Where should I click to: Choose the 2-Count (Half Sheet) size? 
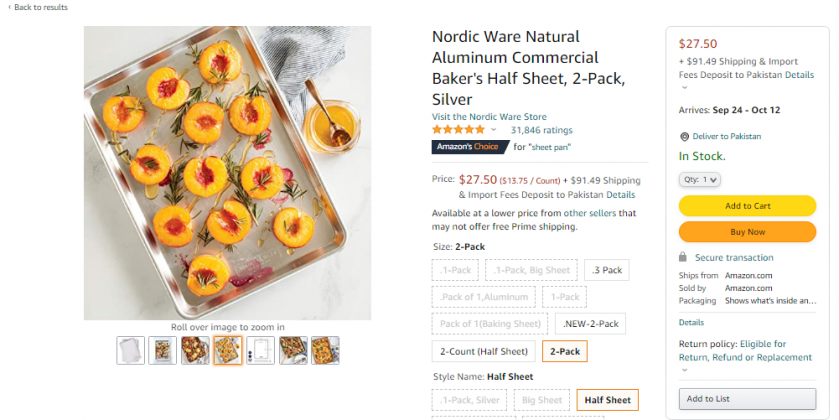tap(483, 351)
